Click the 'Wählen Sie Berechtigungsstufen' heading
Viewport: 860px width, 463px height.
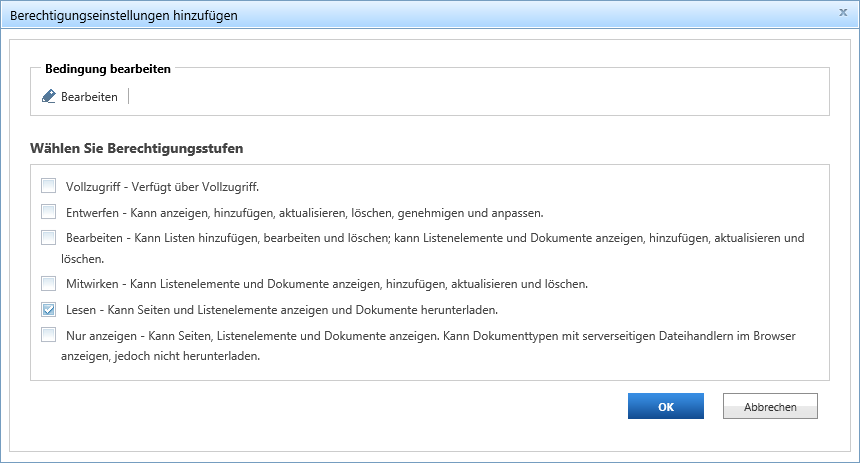[137, 149]
